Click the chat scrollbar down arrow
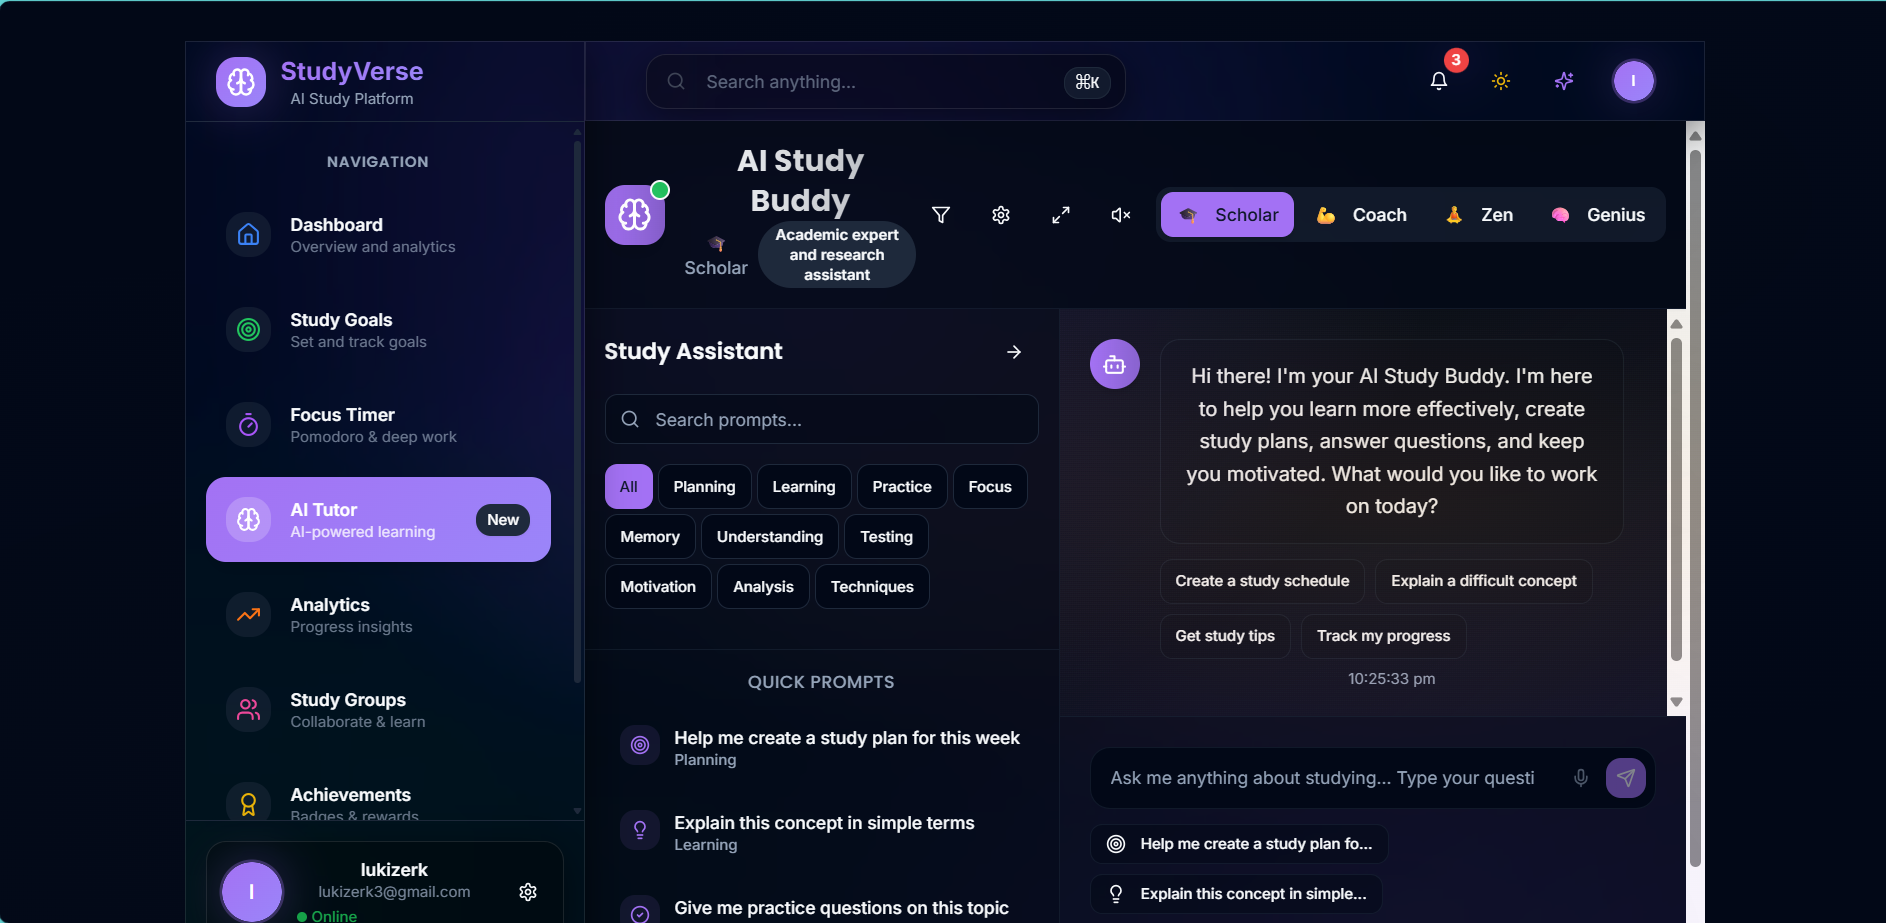This screenshot has height=923, width=1886. (1677, 702)
